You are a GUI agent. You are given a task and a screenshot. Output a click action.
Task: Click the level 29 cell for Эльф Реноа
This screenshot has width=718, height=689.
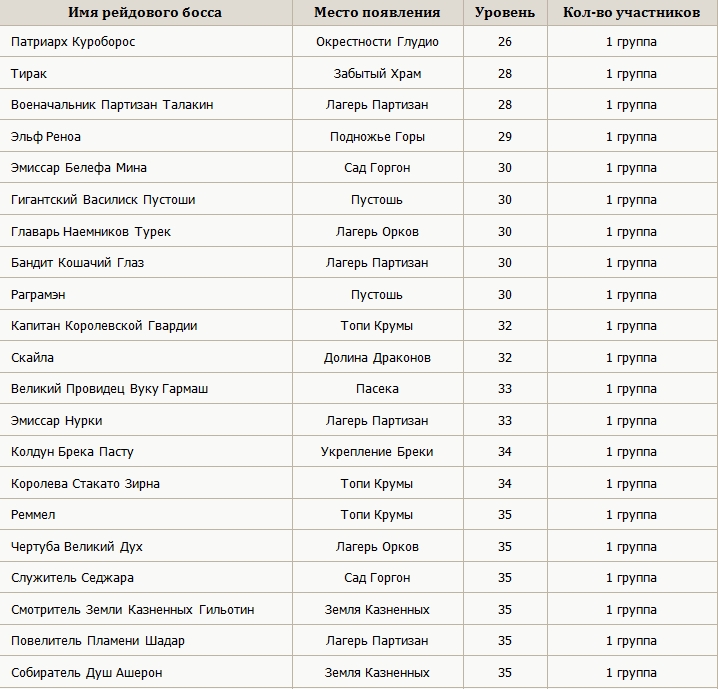click(505, 137)
